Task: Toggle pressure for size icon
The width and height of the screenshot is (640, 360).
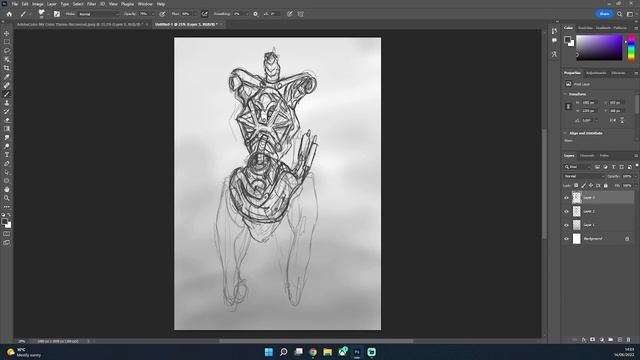Action: 290,14
